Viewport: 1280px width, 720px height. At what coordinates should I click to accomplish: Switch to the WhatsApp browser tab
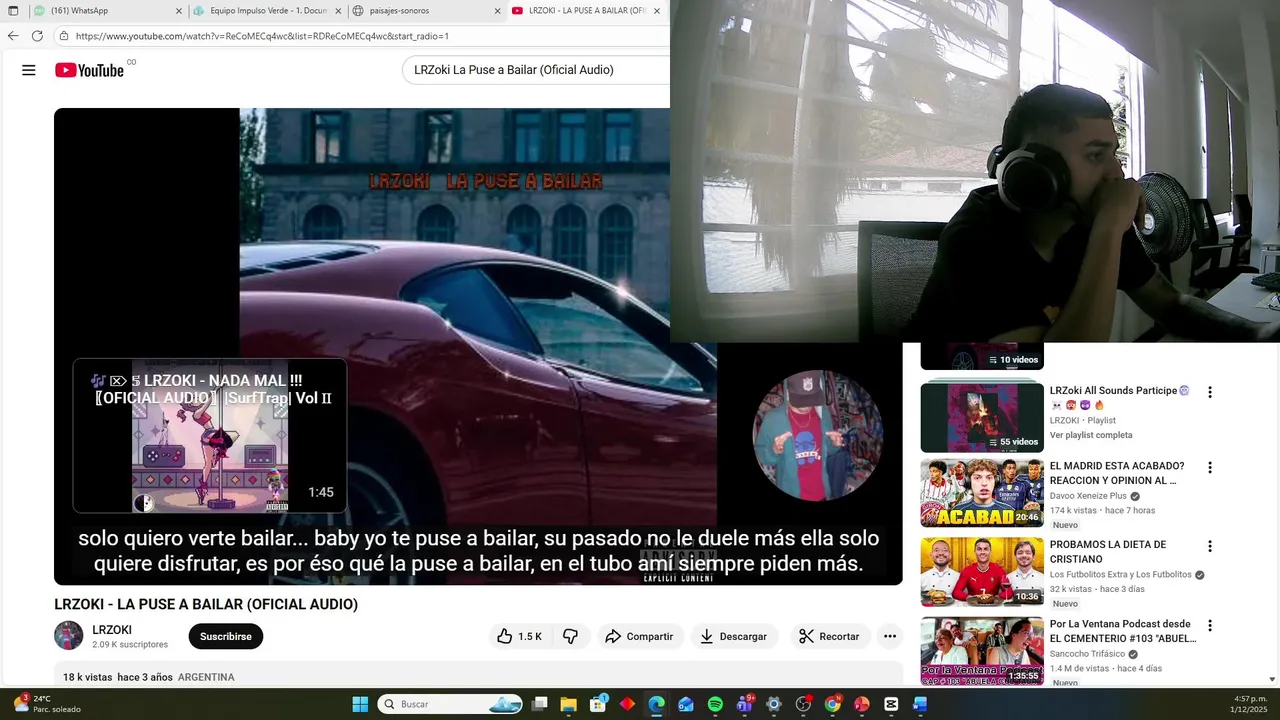(105, 11)
